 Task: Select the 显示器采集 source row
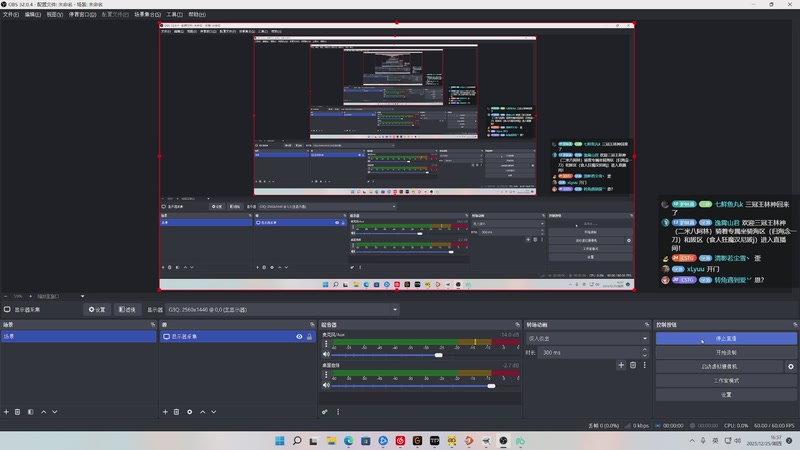tap(238, 336)
